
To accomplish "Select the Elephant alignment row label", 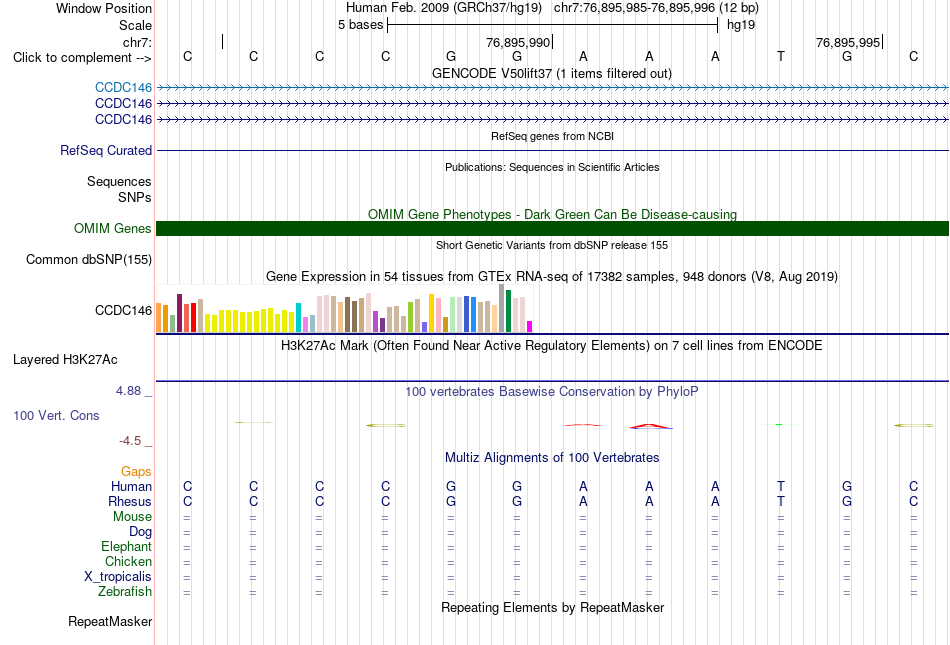I will pos(126,546).
